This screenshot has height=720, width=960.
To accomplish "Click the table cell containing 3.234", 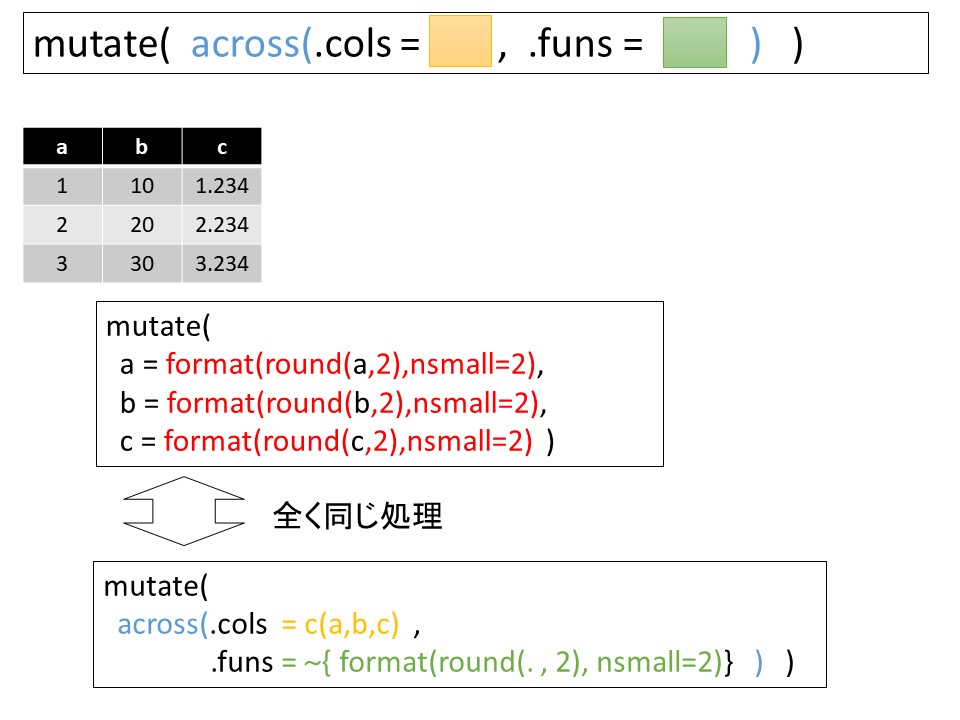I will (x=222, y=264).
